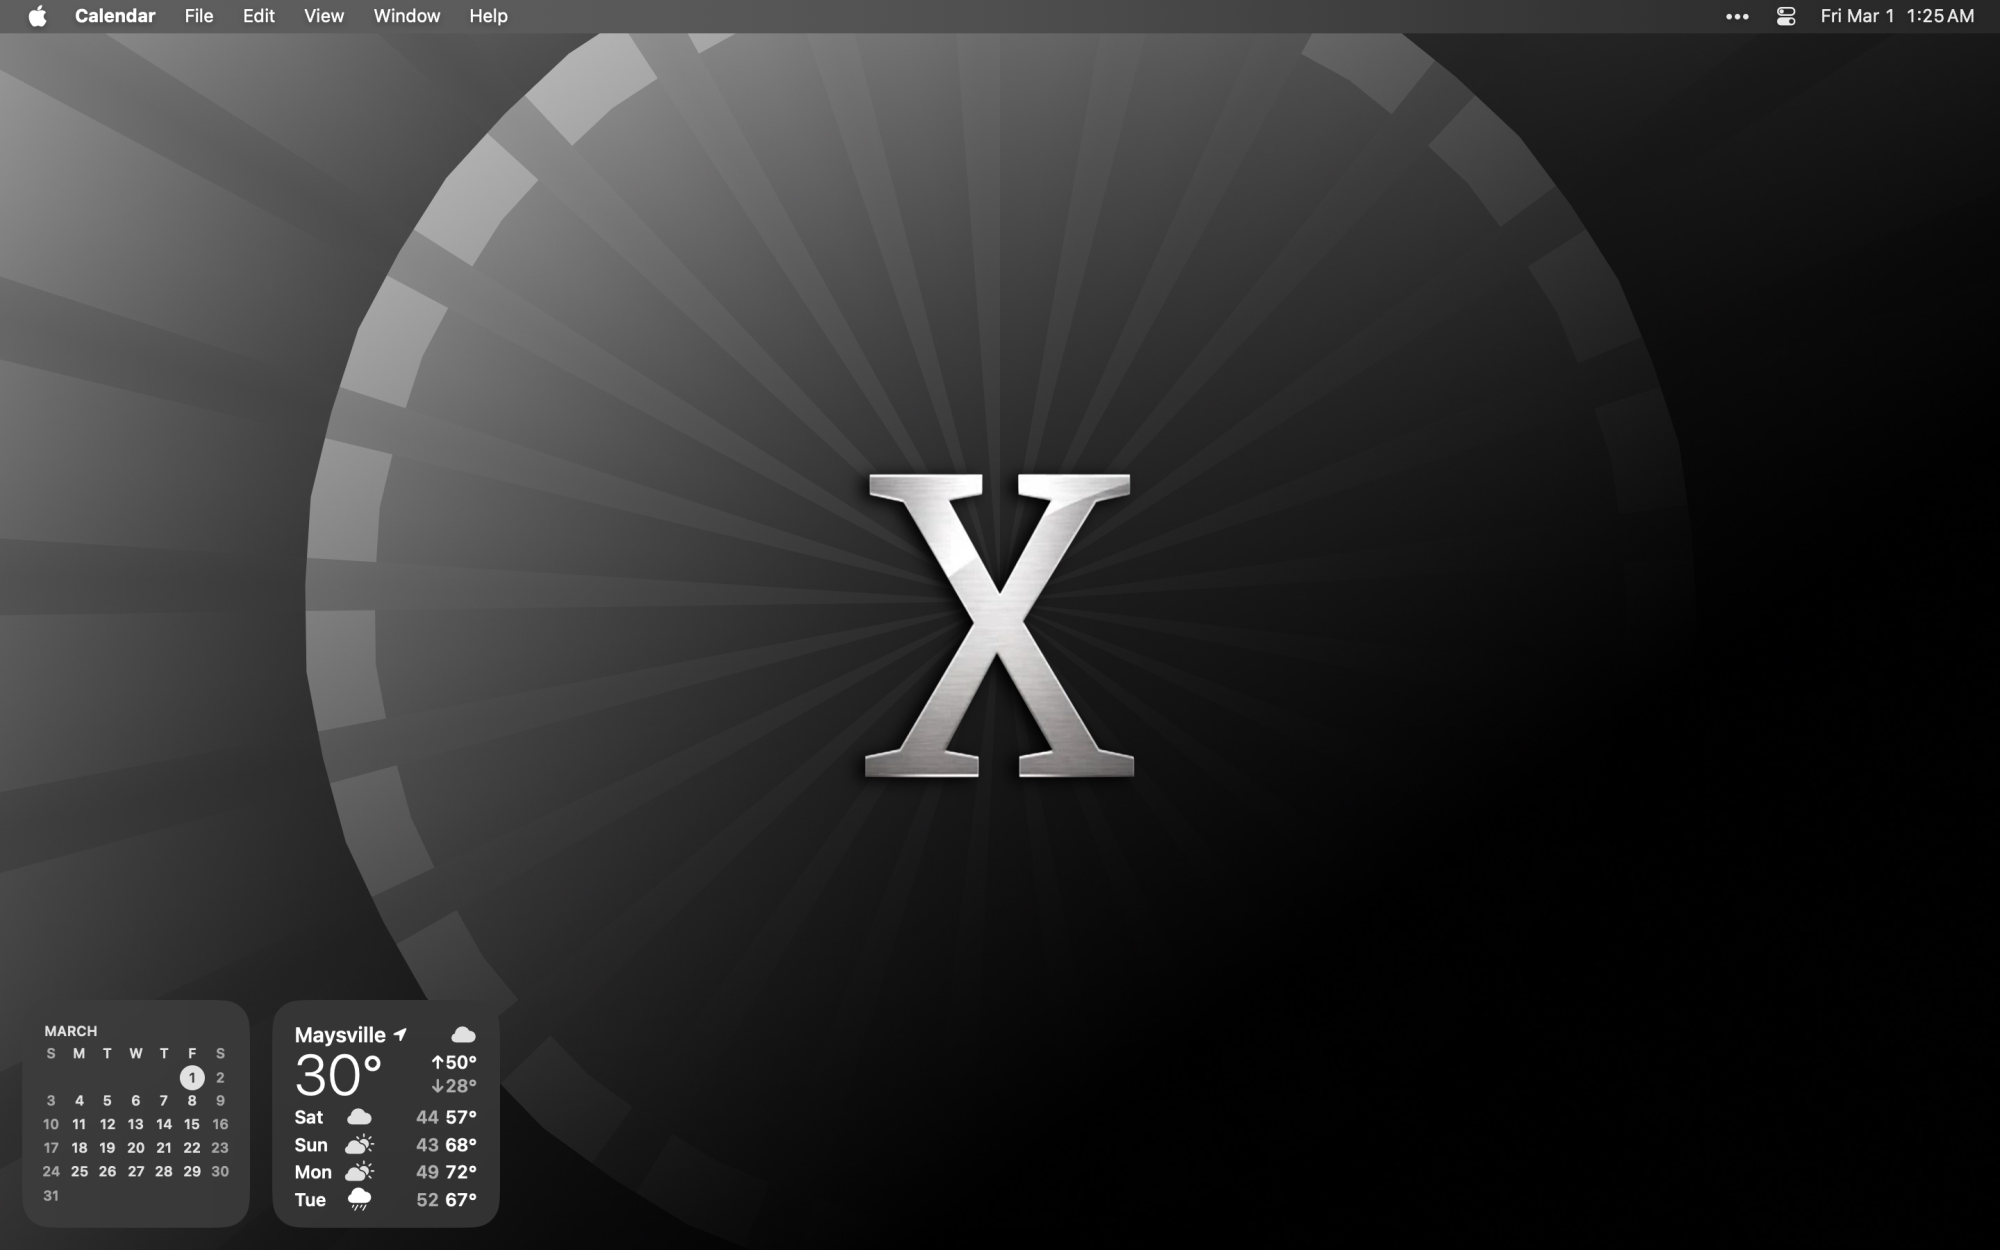Click the date and time in menu bar
The image size is (2000, 1250).
point(1896,16)
